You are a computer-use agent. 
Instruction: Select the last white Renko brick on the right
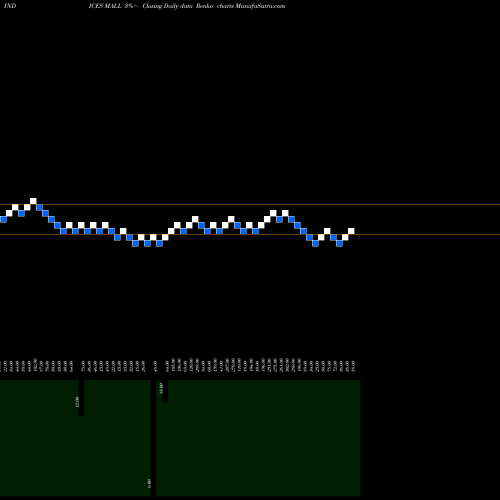pyautogui.click(x=351, y=231)
